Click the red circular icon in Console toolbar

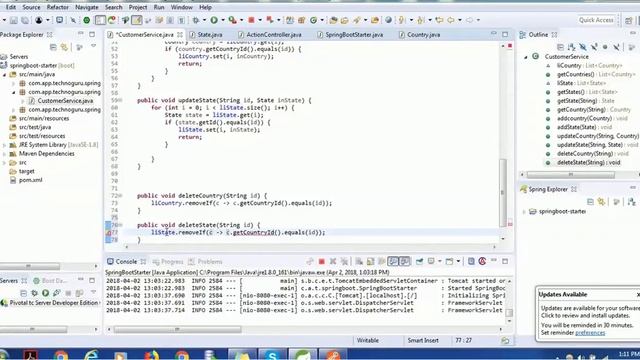(482, 261)
